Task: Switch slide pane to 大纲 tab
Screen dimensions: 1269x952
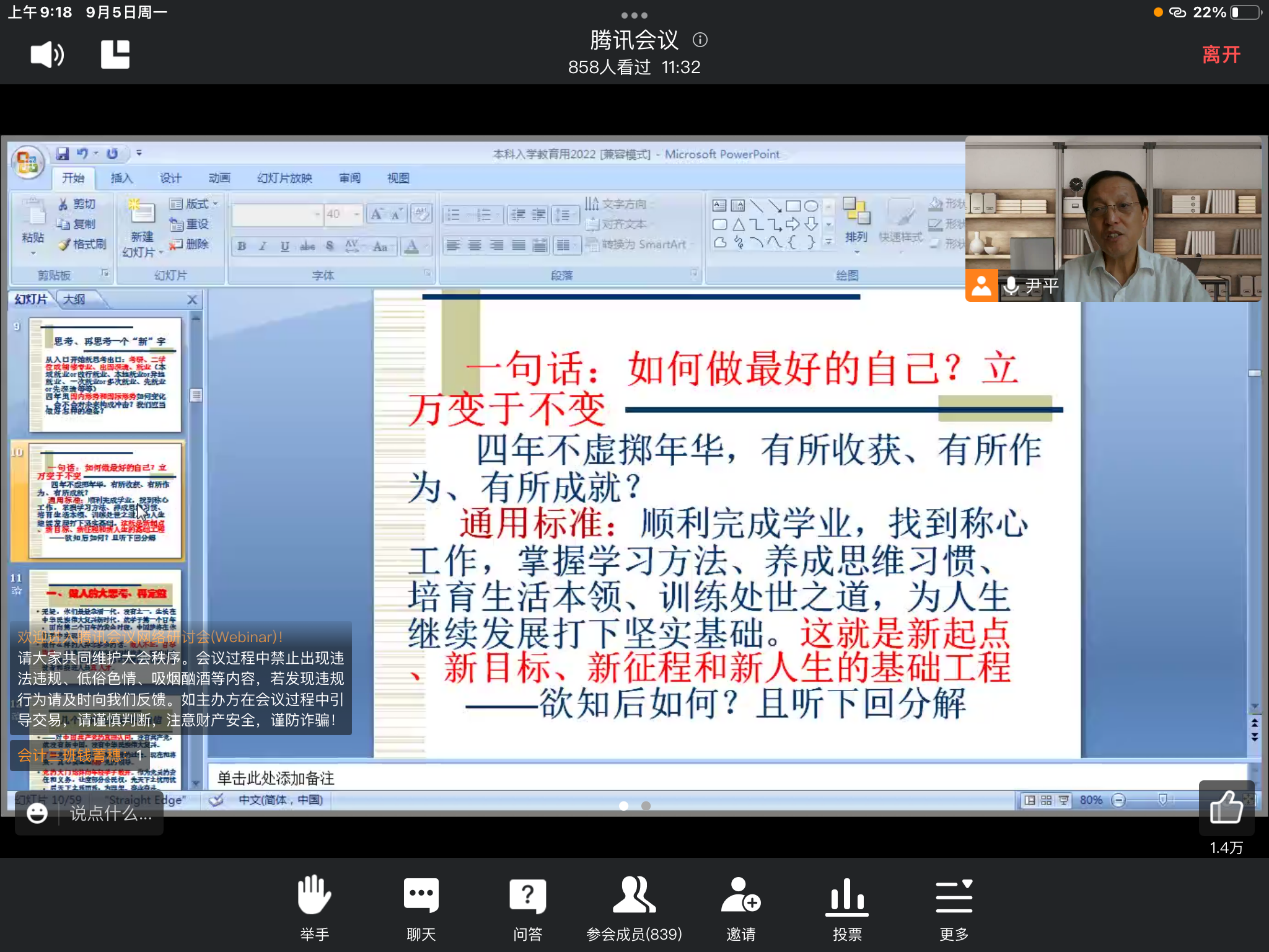Action: [x=74, y=299]
